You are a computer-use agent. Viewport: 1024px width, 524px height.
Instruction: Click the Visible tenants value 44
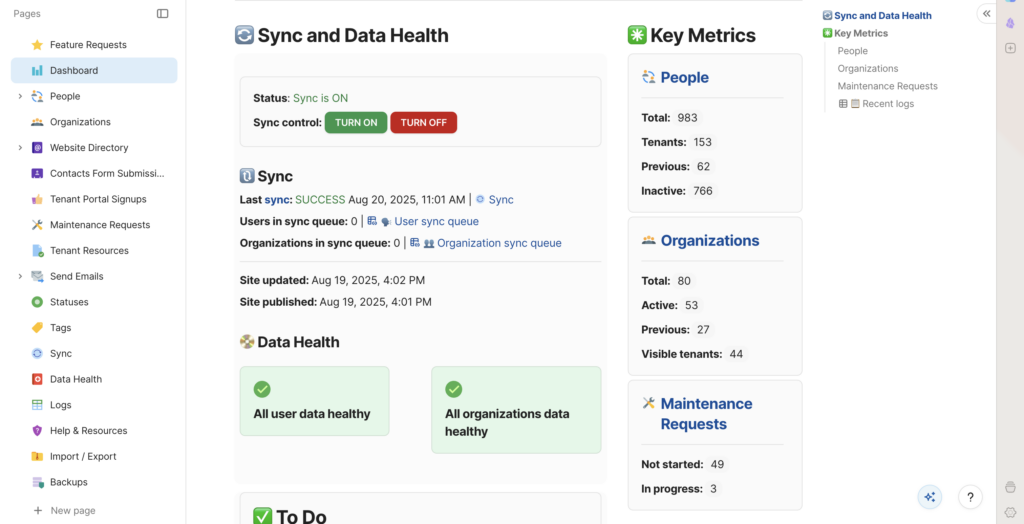(736, 354)
